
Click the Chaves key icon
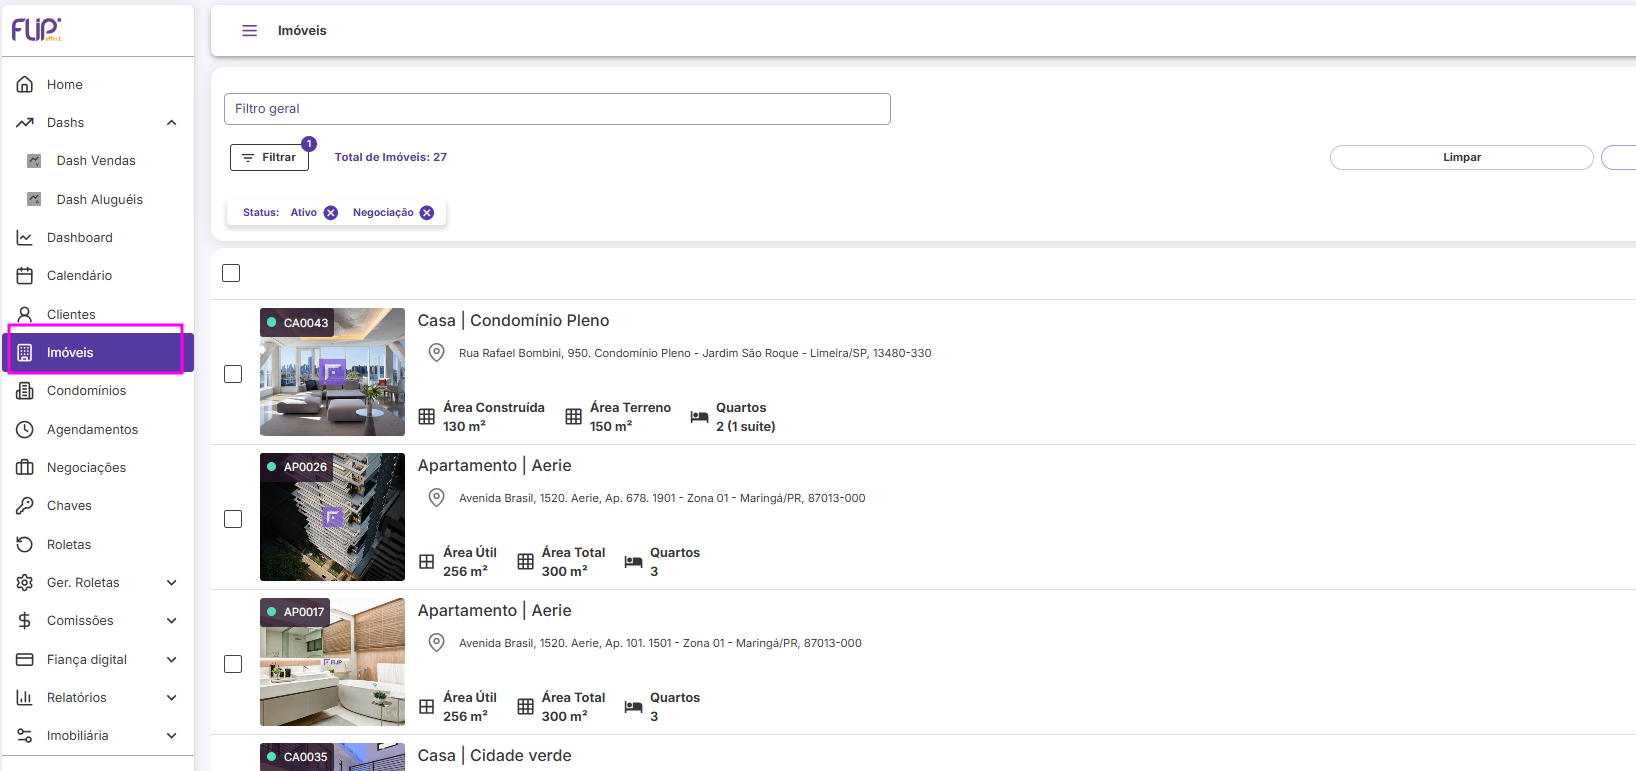click(25, 506)
